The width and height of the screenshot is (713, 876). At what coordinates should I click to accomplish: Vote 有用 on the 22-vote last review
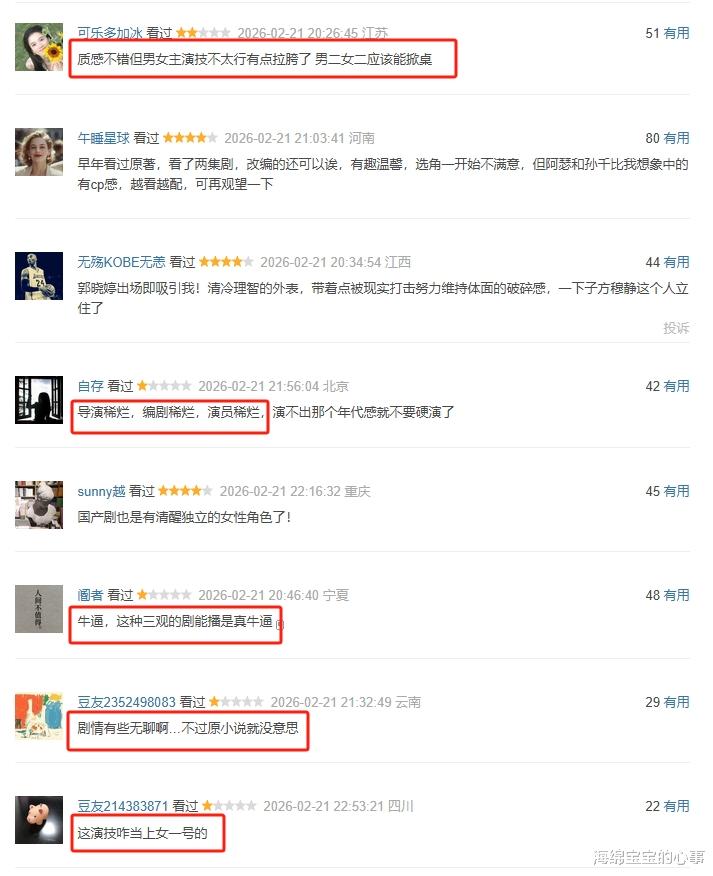(x=676, y=806)
